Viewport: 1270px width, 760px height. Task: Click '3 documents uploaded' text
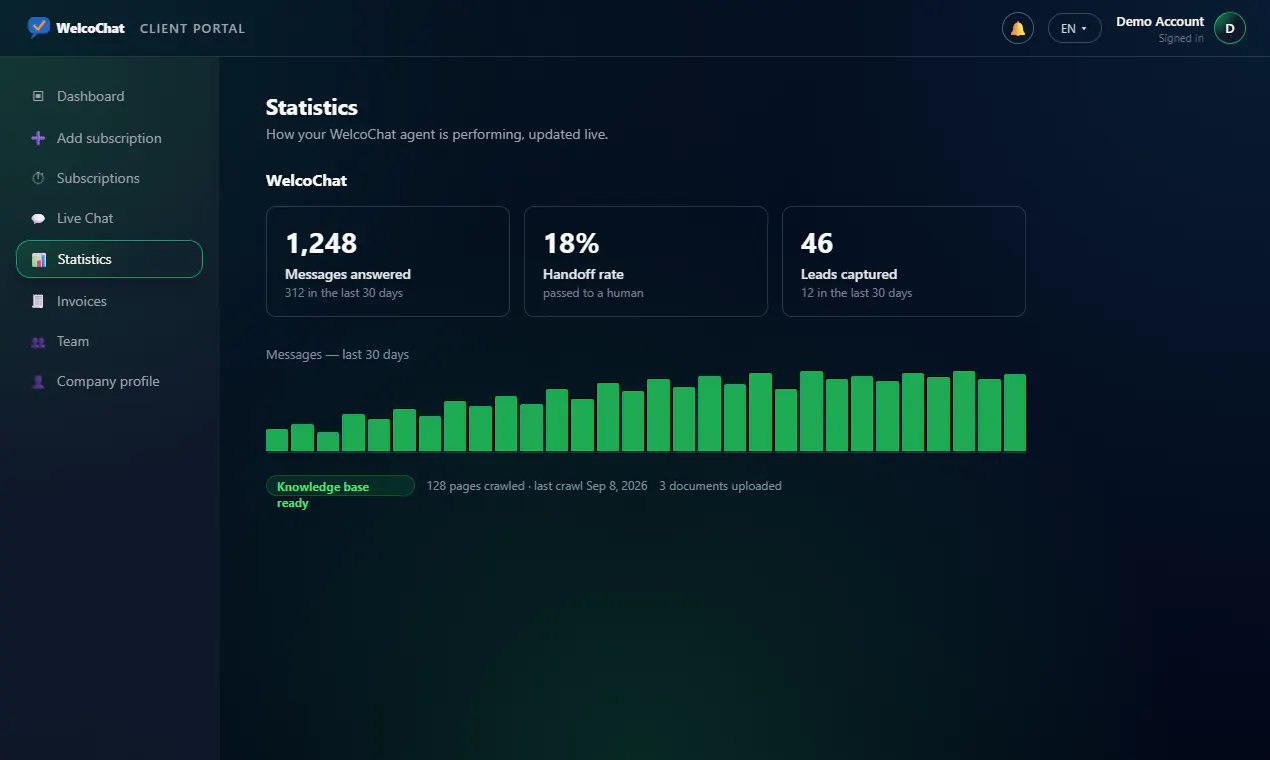720,486
